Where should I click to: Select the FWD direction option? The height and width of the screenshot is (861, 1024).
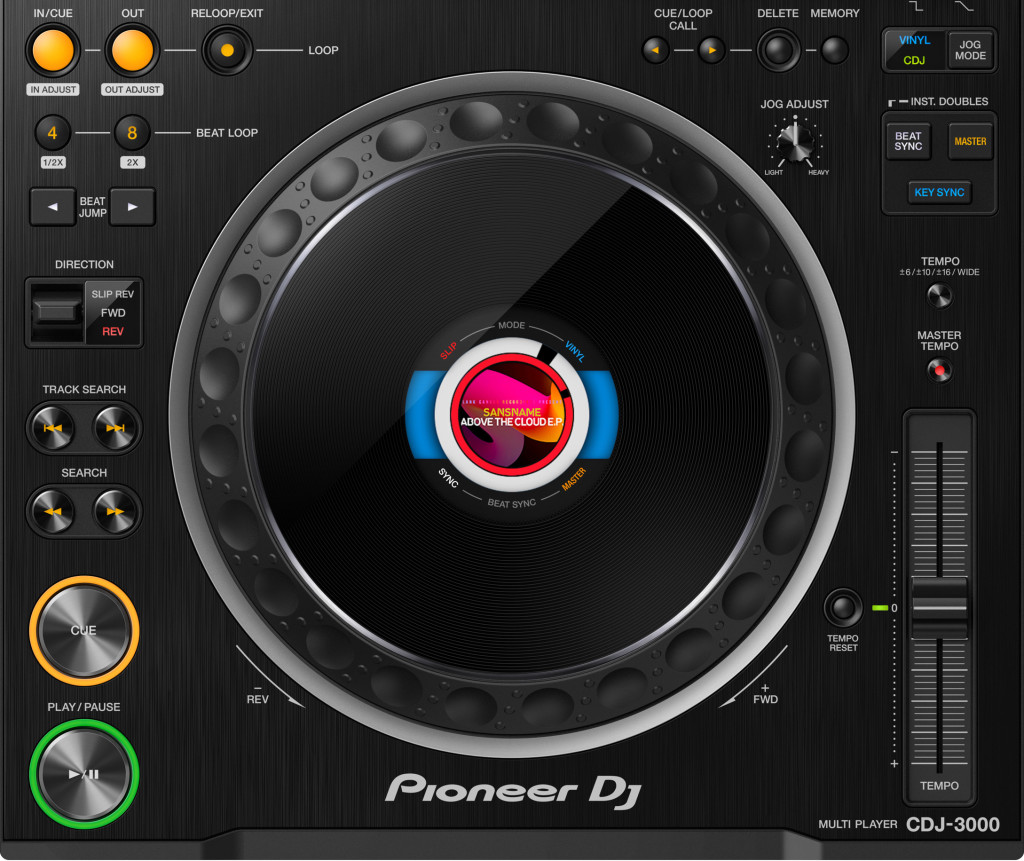pos(113,313)
